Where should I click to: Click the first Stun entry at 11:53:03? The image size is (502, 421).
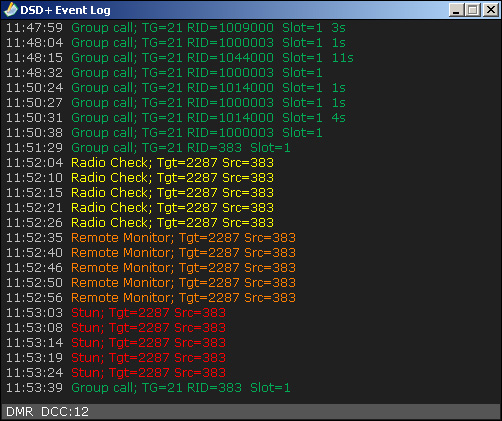[x=116, y=313]
